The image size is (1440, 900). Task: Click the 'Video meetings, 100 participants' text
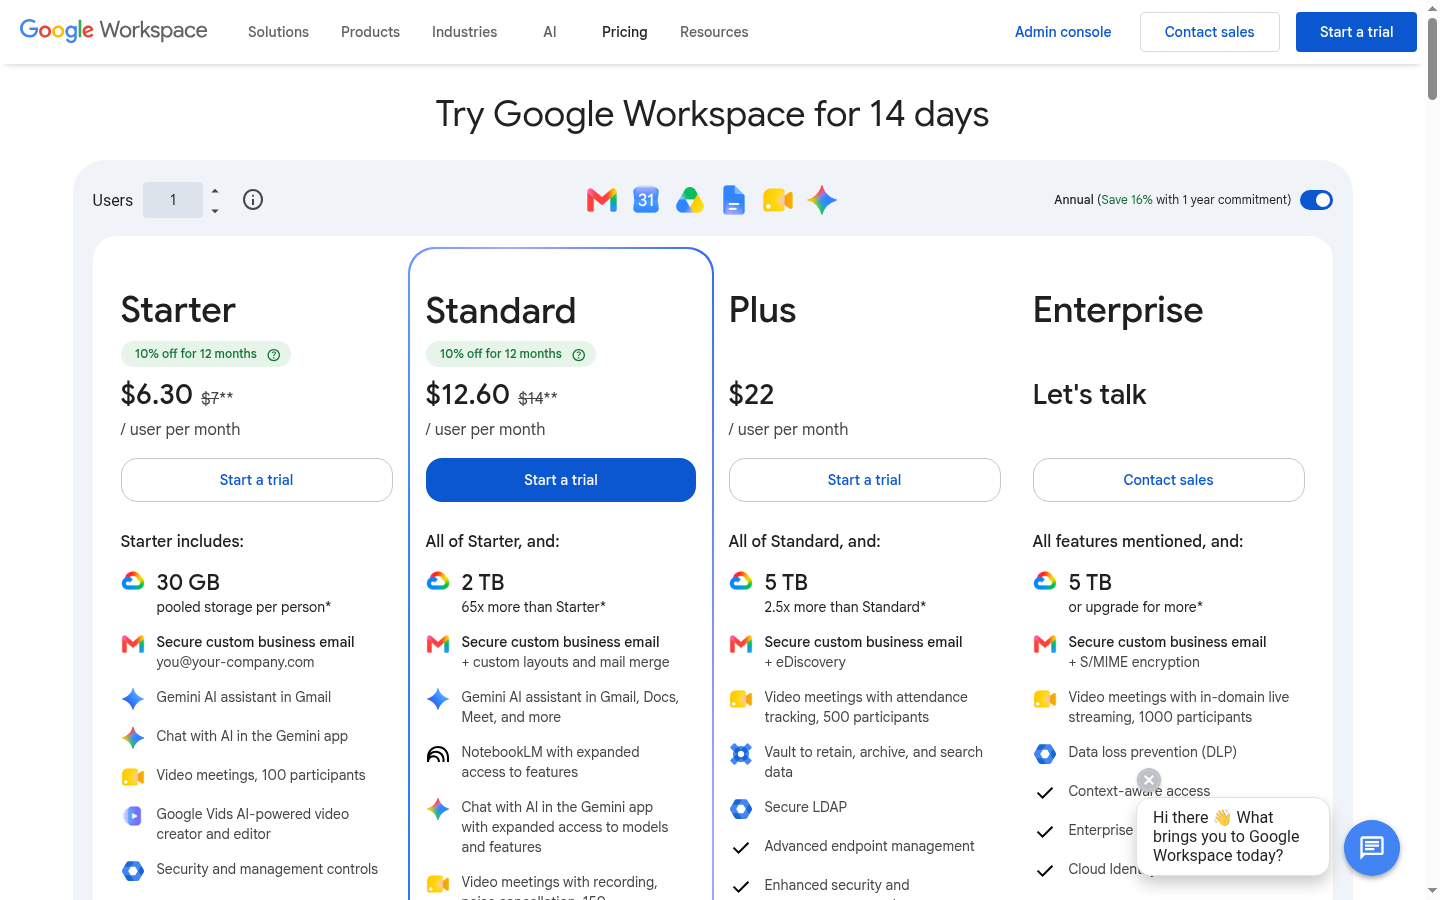coord(261,775)
